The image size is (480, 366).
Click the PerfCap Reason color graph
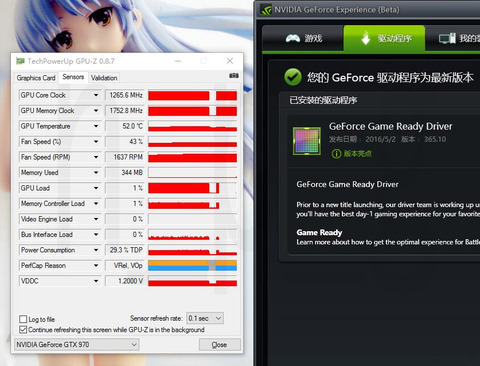coord(193,266)
